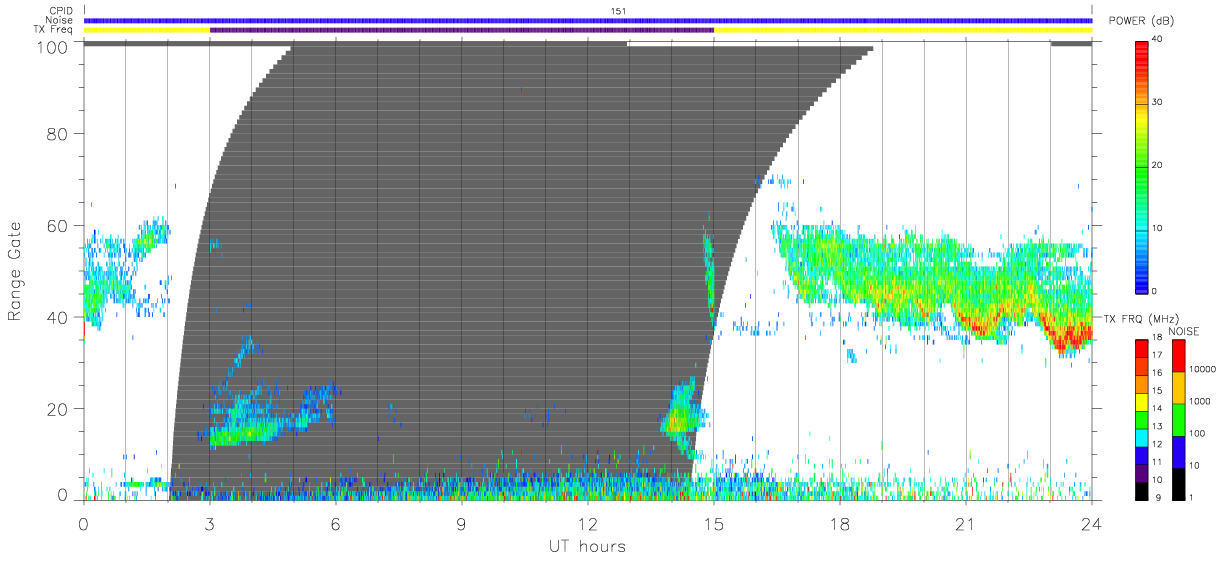Click the Noise row label above the plot
This screenshot has width=1228, height=567.
point(61,20)
